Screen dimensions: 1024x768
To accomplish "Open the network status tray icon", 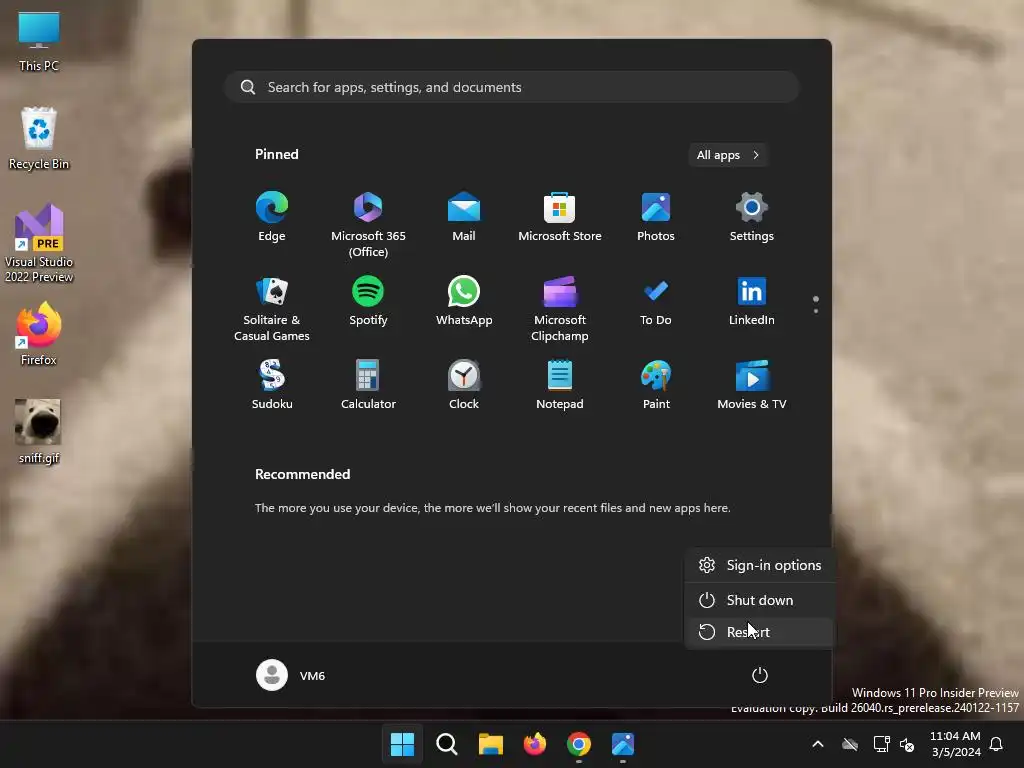I will 882,744.
